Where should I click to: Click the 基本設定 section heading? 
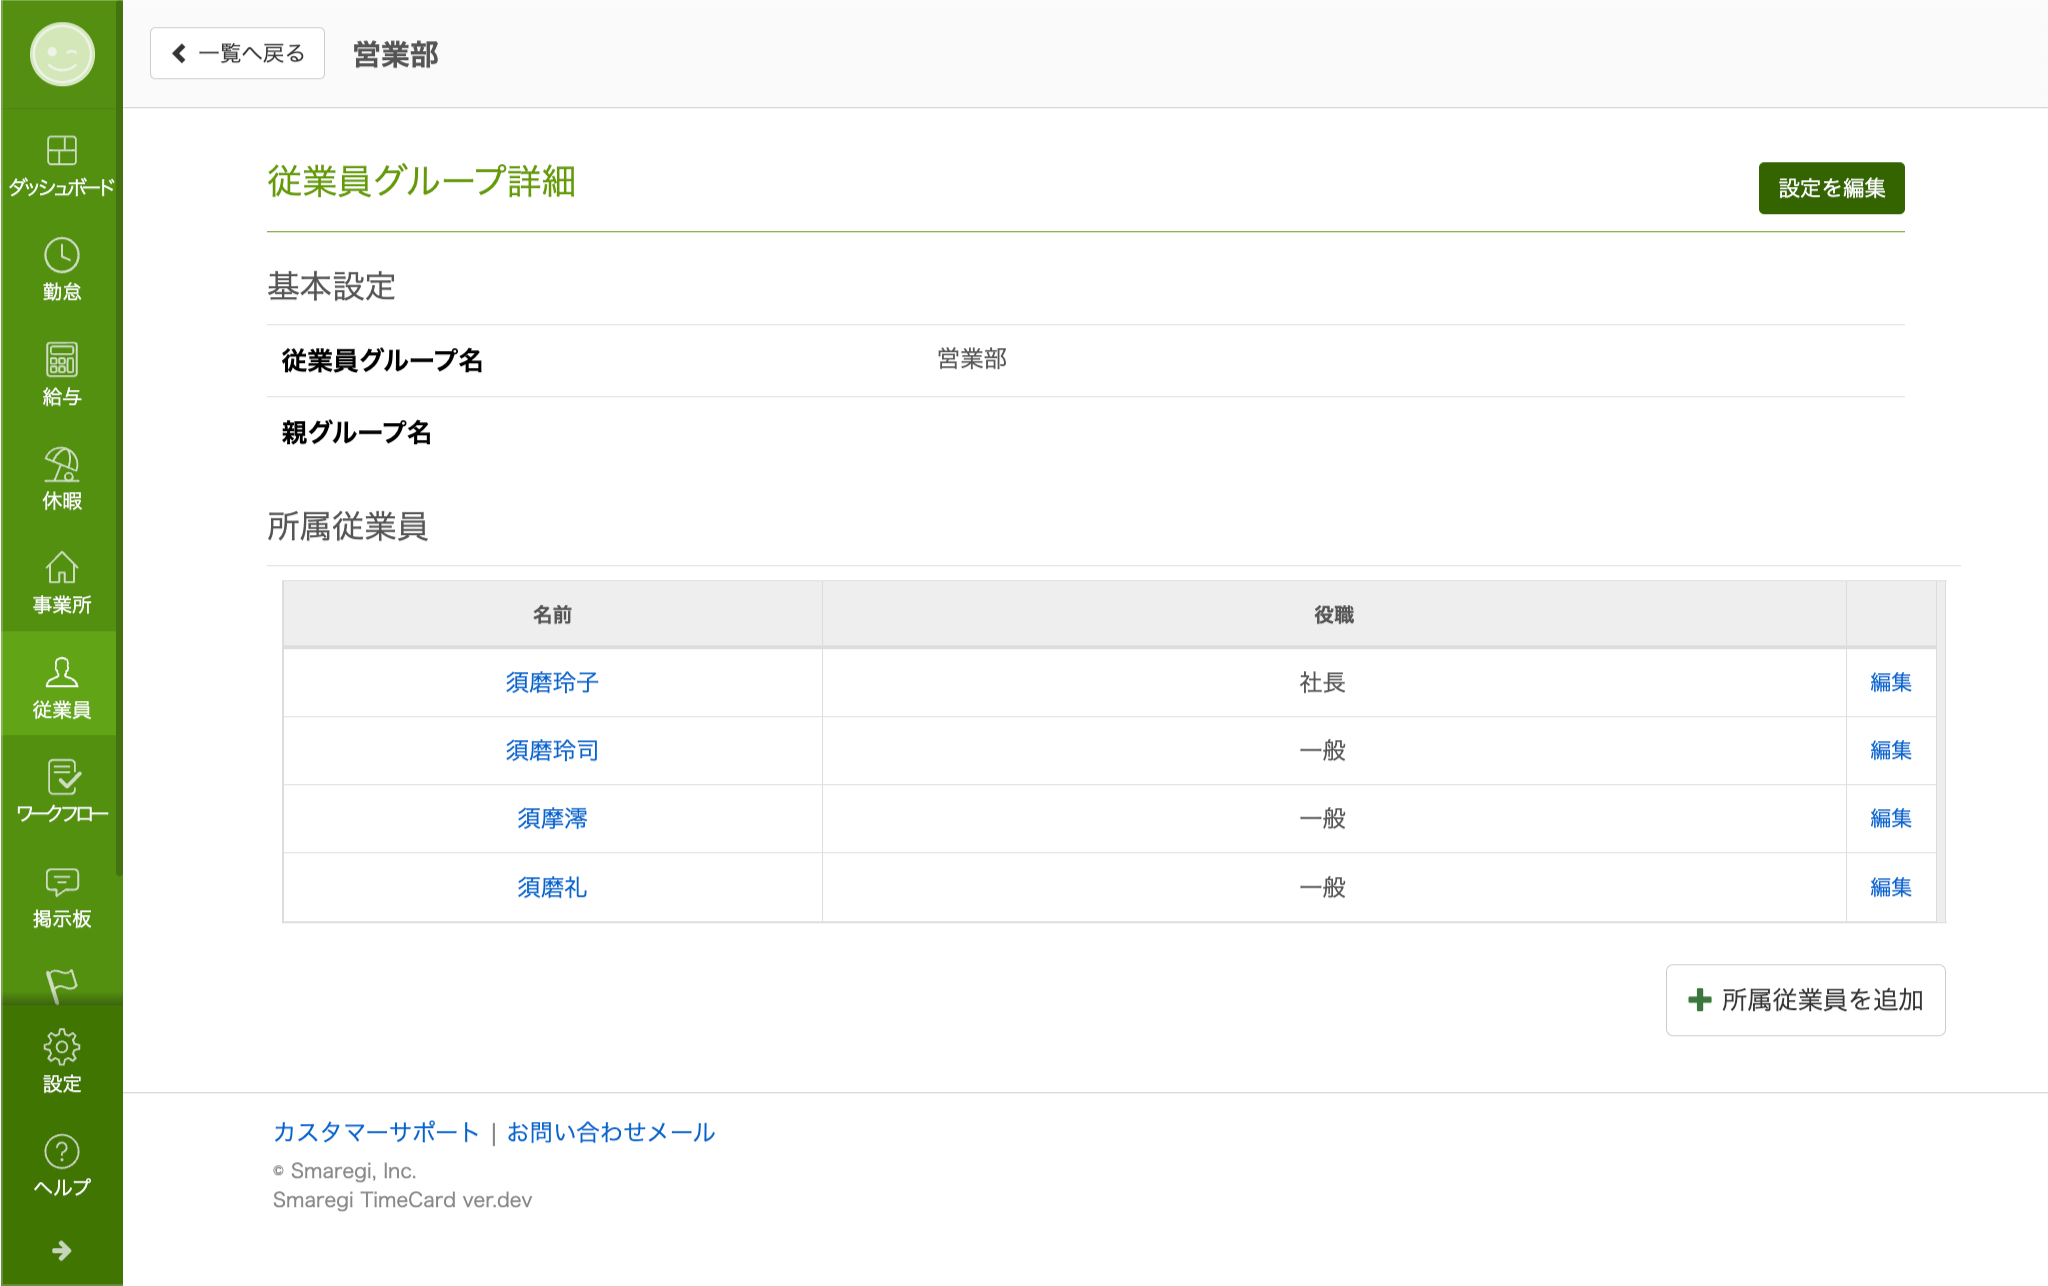(331, 286)
